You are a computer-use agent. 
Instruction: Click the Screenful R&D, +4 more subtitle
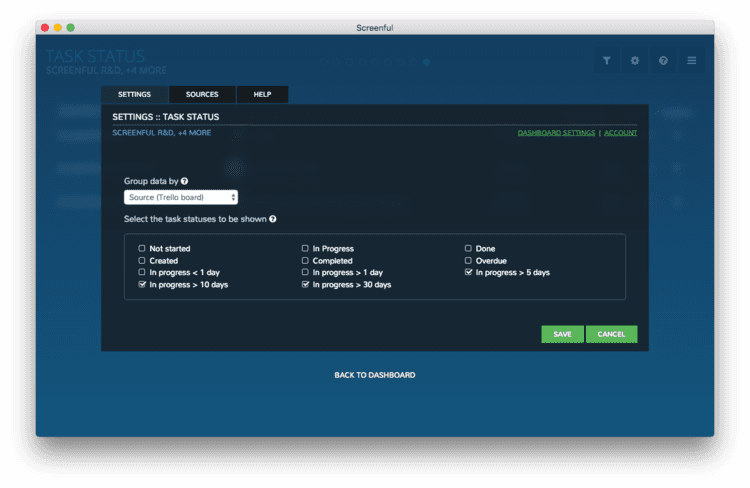tap(162, 133)
